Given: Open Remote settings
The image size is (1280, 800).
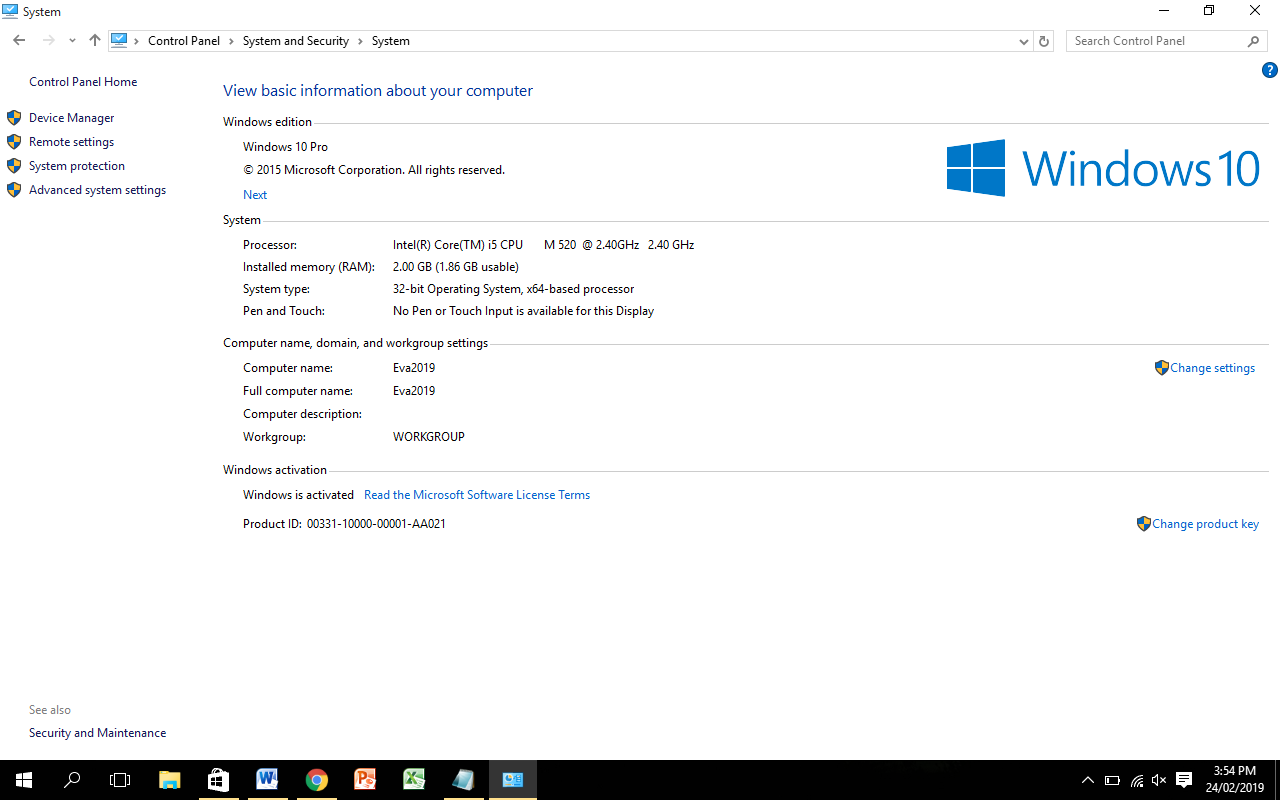Looking at the screenshot, I should coord(72,142).
